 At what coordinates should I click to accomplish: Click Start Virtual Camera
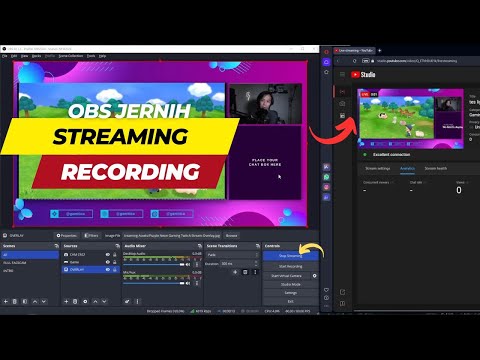click(286, 276)
